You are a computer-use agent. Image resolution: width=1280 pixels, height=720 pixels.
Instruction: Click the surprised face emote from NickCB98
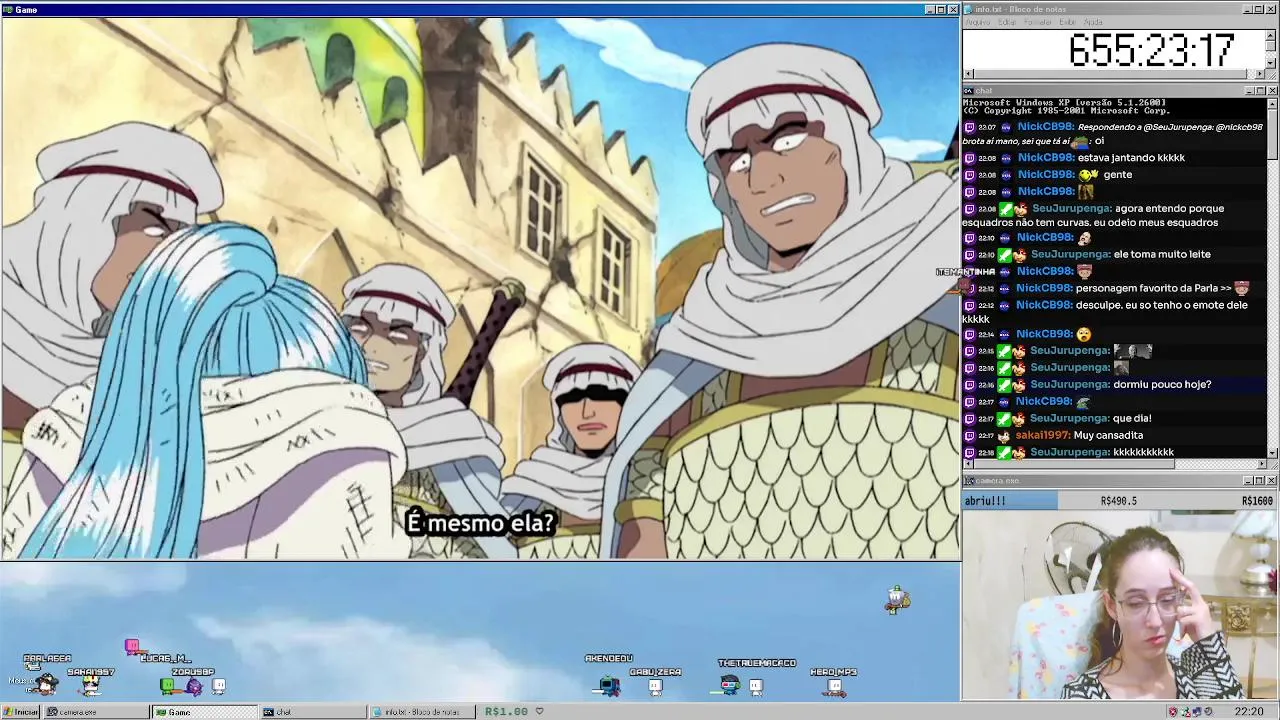click(1084, 335)
